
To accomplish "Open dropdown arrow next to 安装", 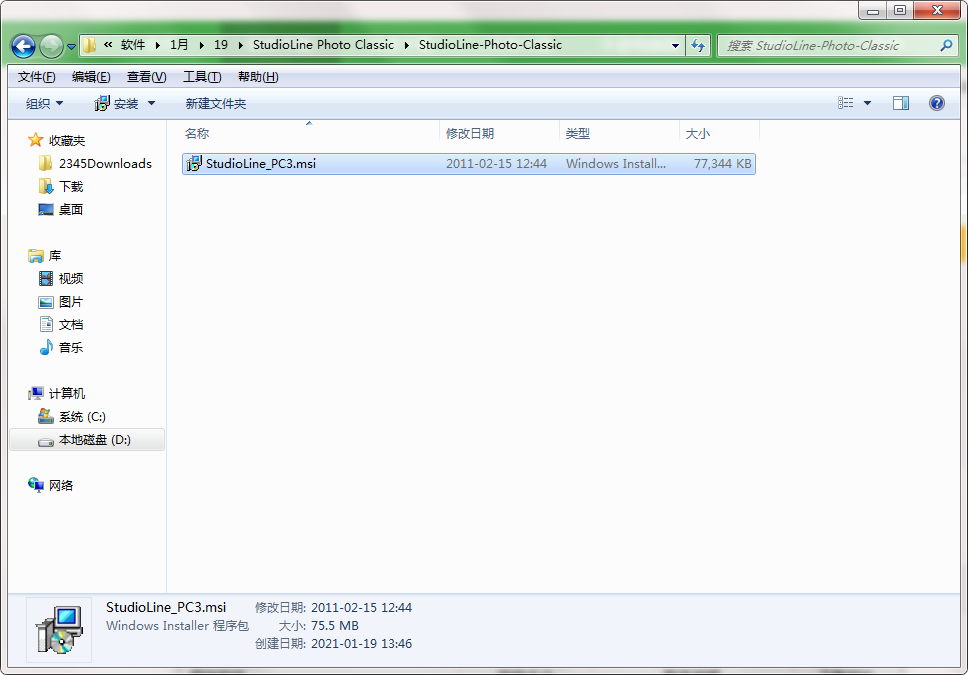I will [151, 103].
